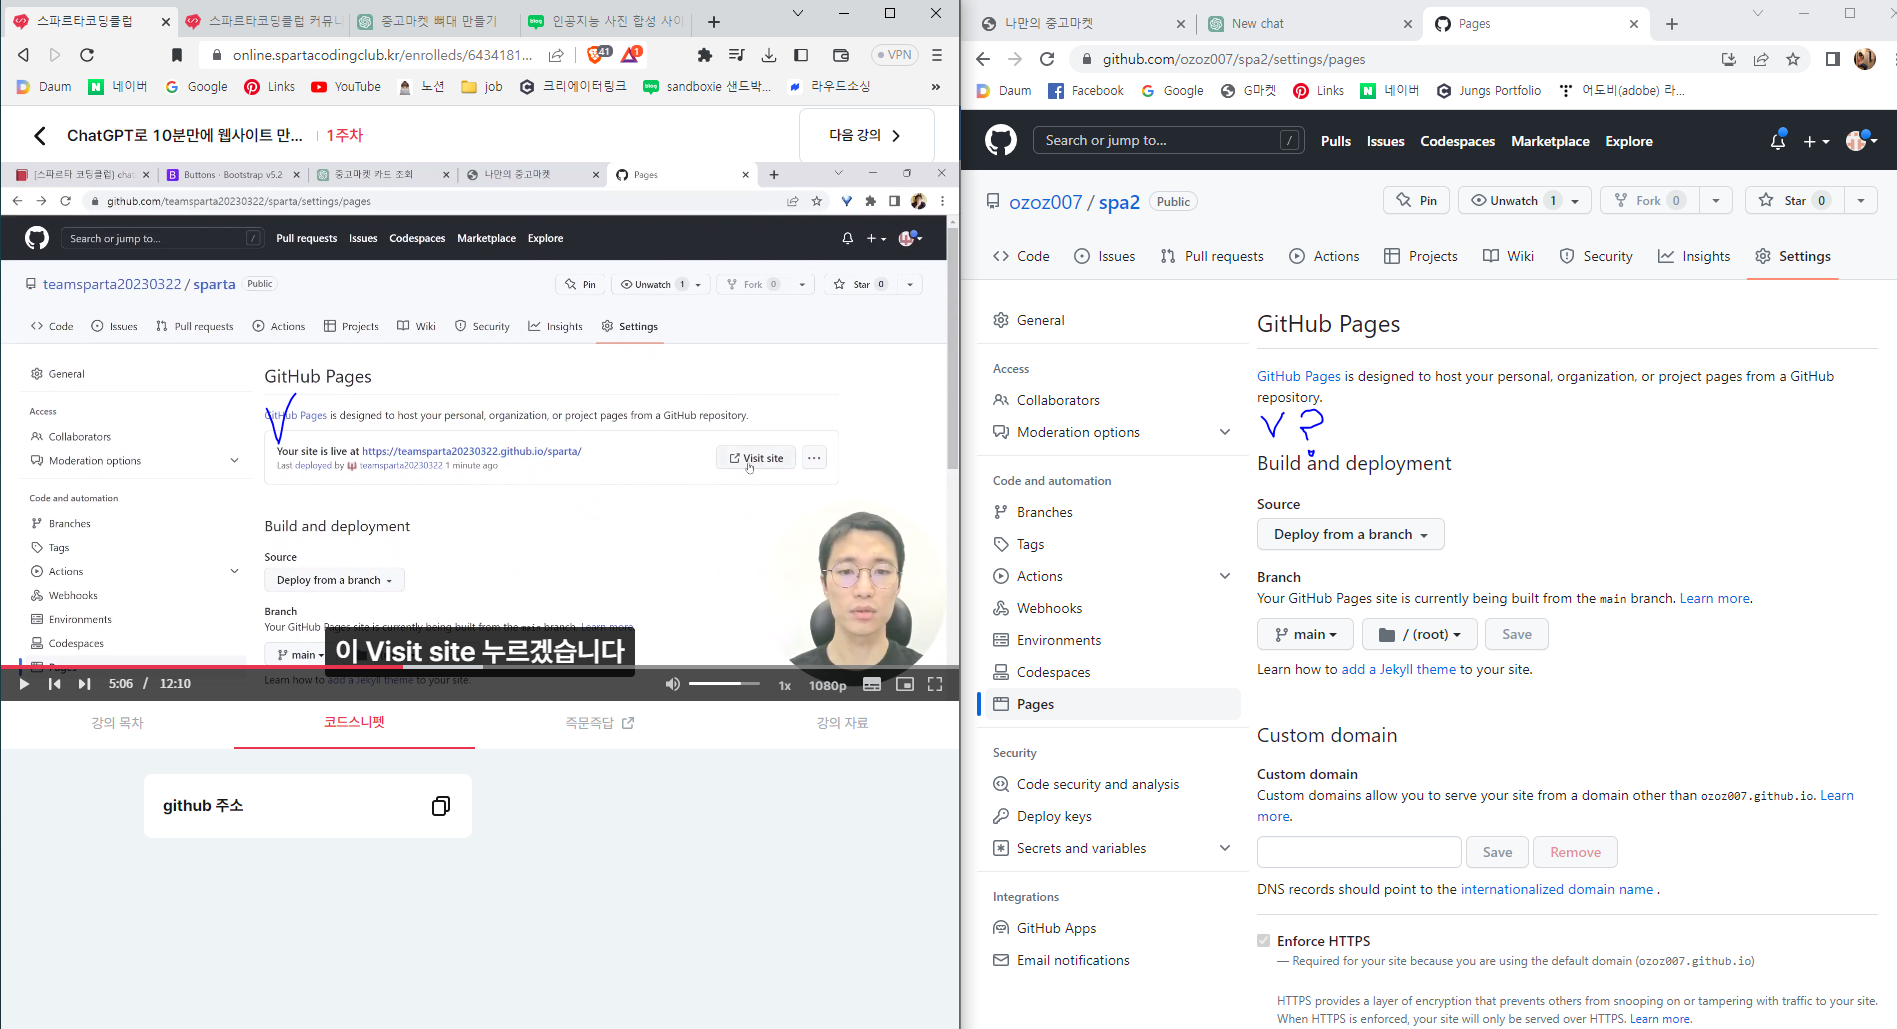
Task: Open Email notifications settings
Action: tap(1113, 960)
